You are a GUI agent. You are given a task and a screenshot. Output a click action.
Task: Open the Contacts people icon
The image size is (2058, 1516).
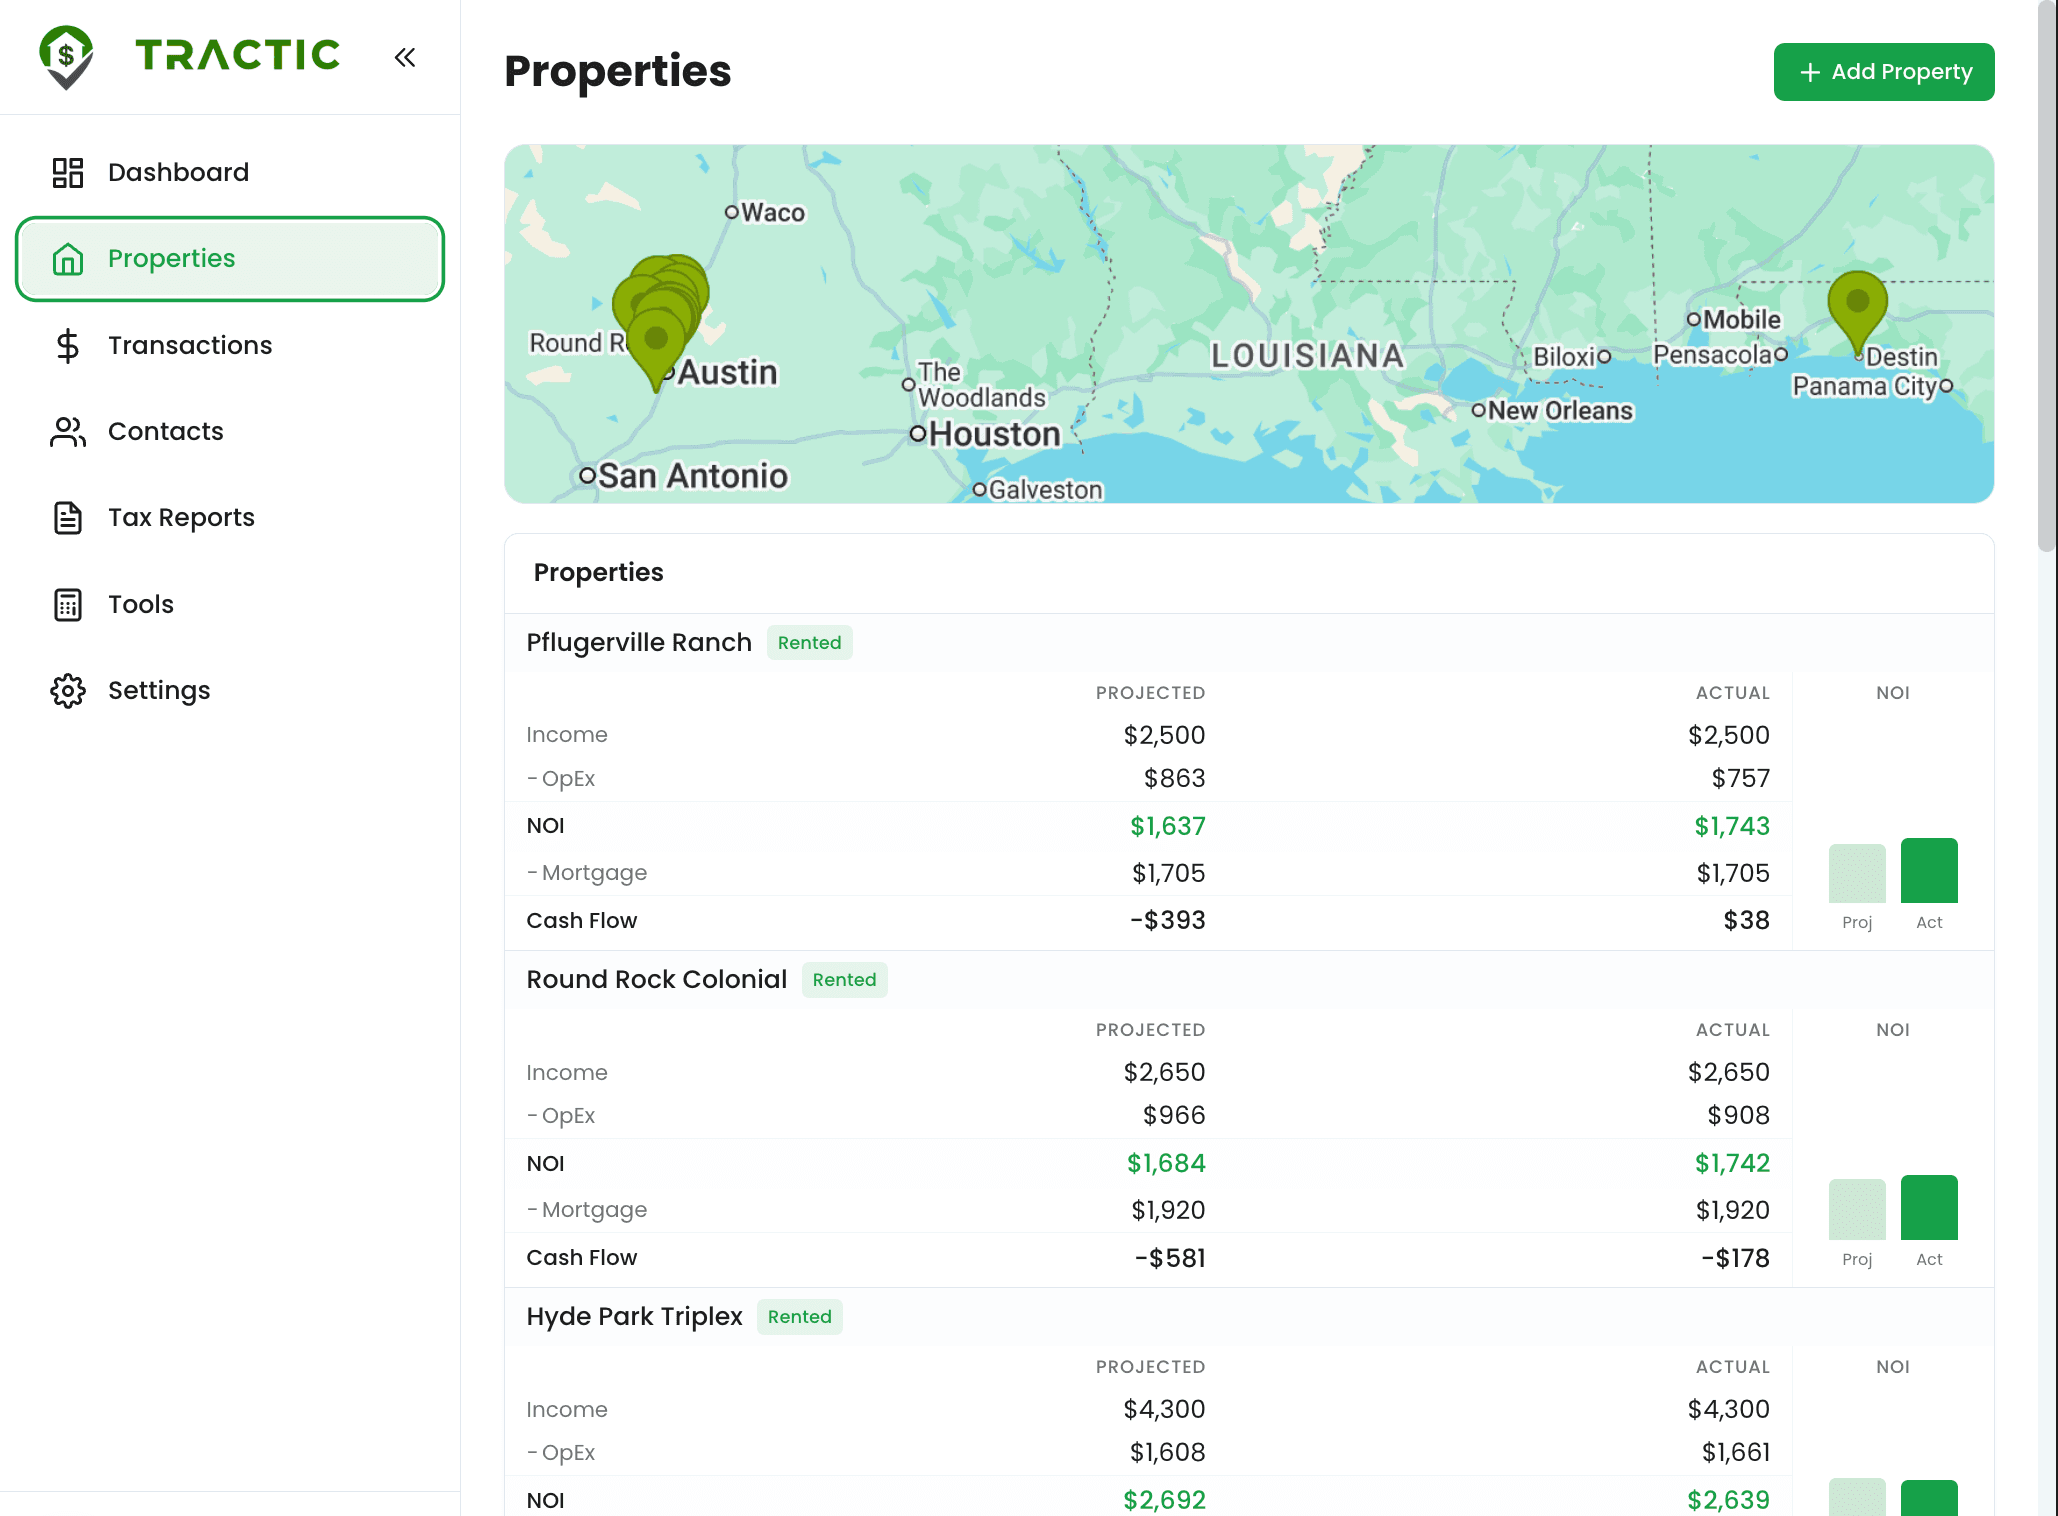click(67, 431)
